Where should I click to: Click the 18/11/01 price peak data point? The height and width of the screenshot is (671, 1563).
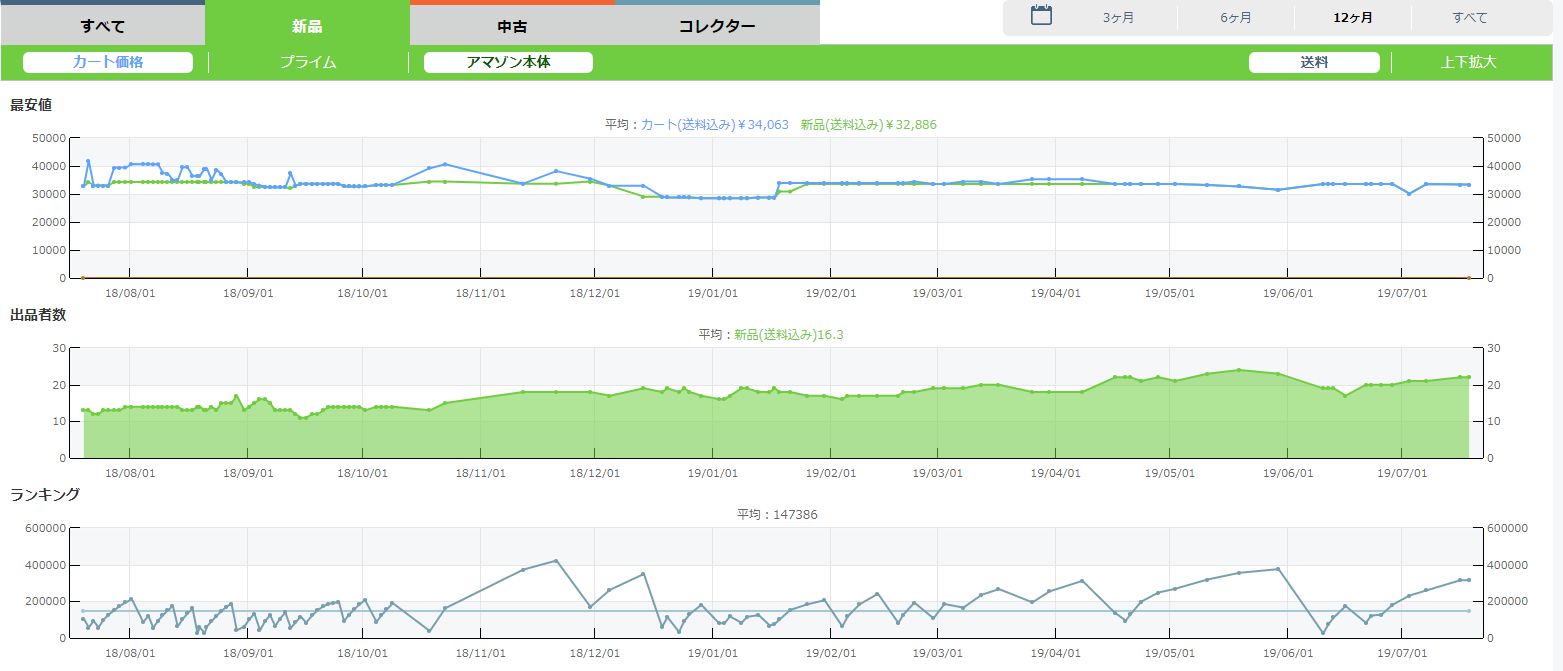(x=445, y=164)
